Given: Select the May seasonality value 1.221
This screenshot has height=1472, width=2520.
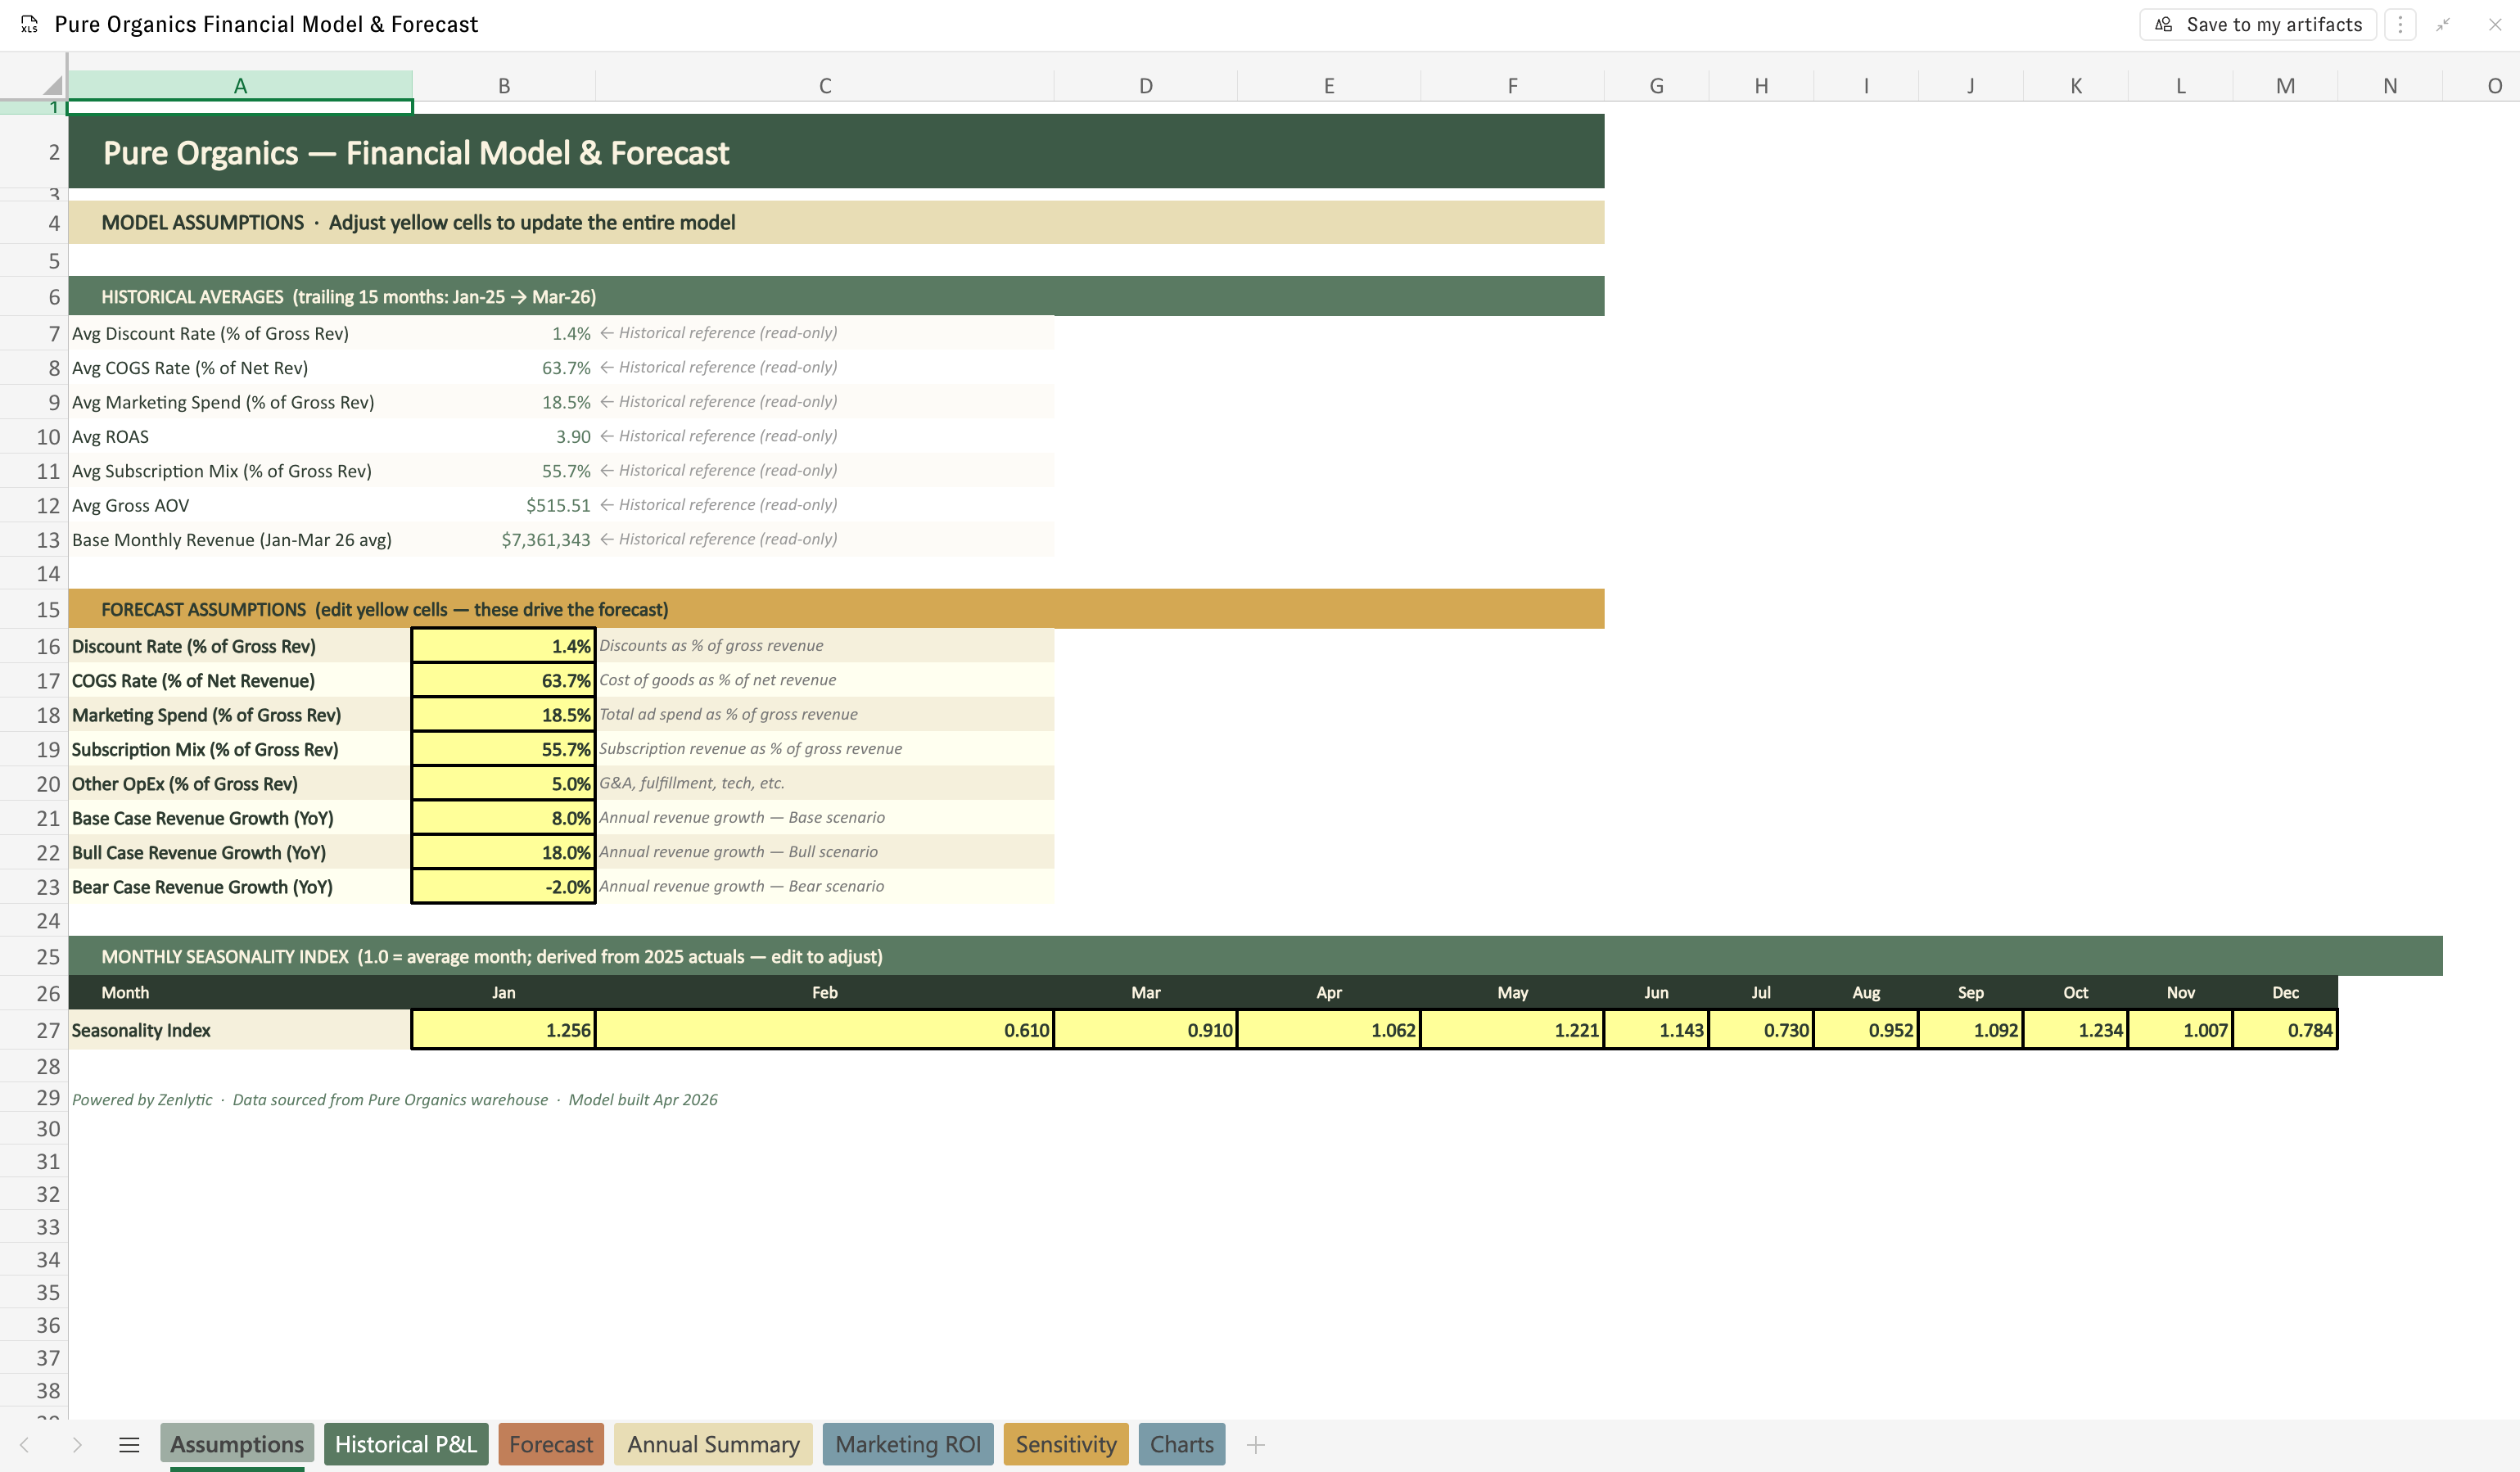Looking at the screenshot, I should pyautogui.click(x=1513, y=1030).
